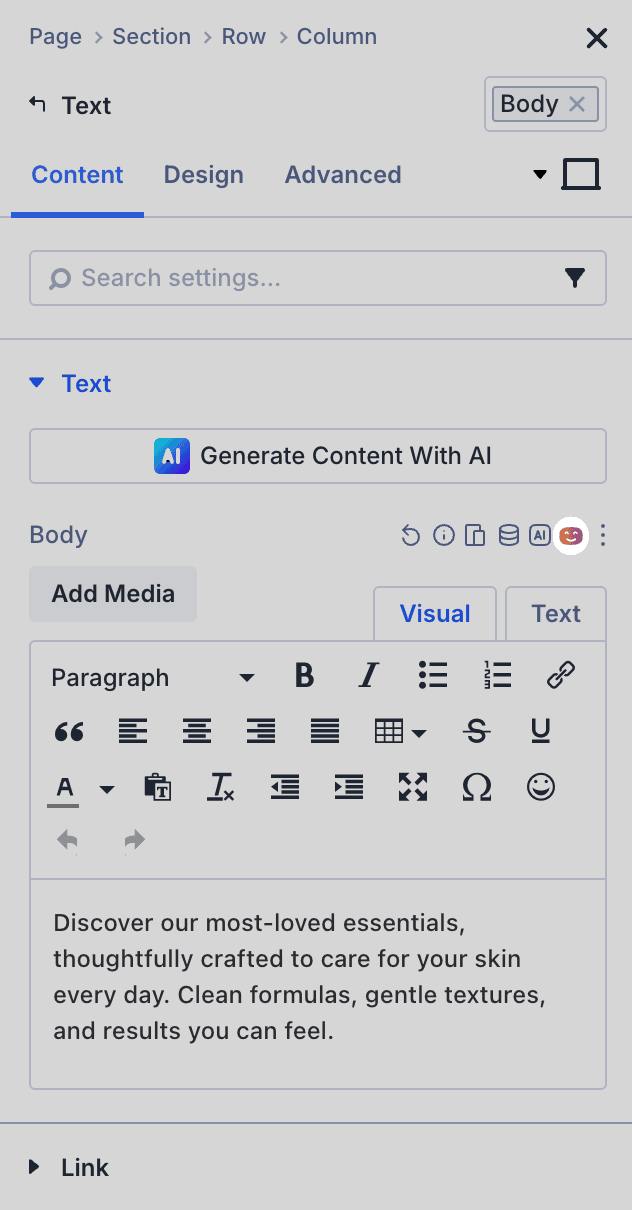
Task: Open the Advanced tab
Action: [343, 175]
